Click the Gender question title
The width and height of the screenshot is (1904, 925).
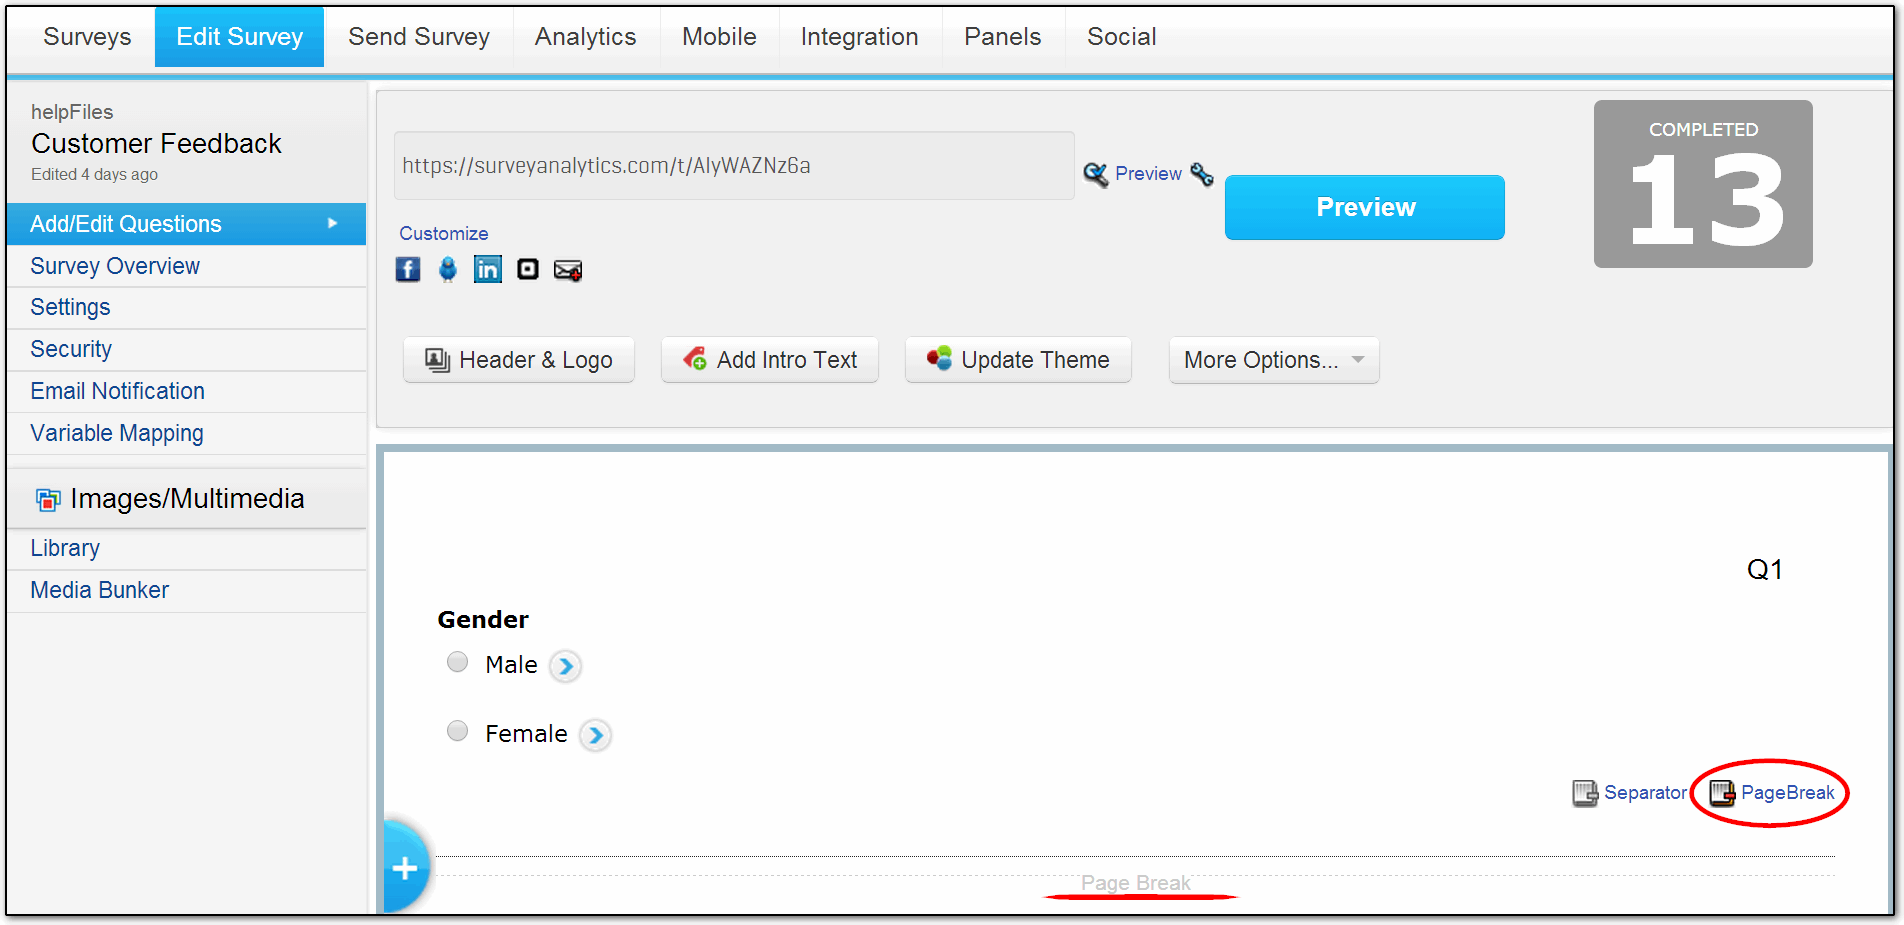[x=483, y=620]
